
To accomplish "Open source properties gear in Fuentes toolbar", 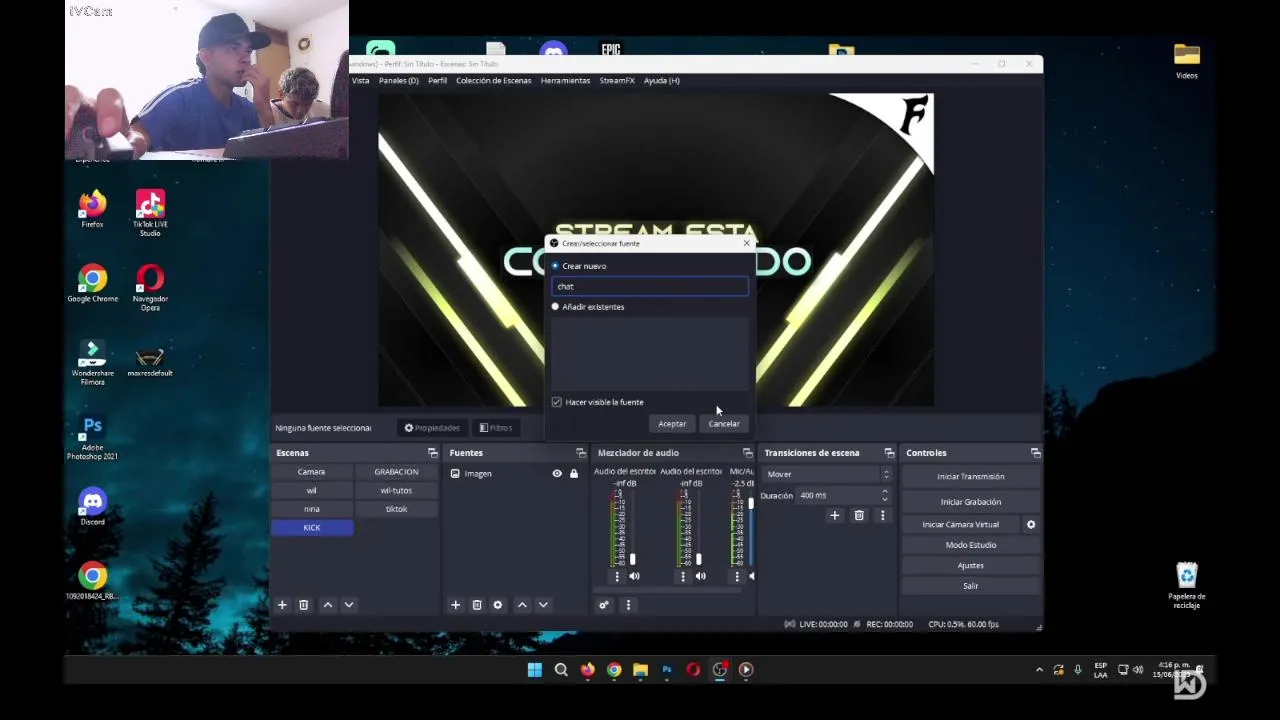I will tap(498, 605).
